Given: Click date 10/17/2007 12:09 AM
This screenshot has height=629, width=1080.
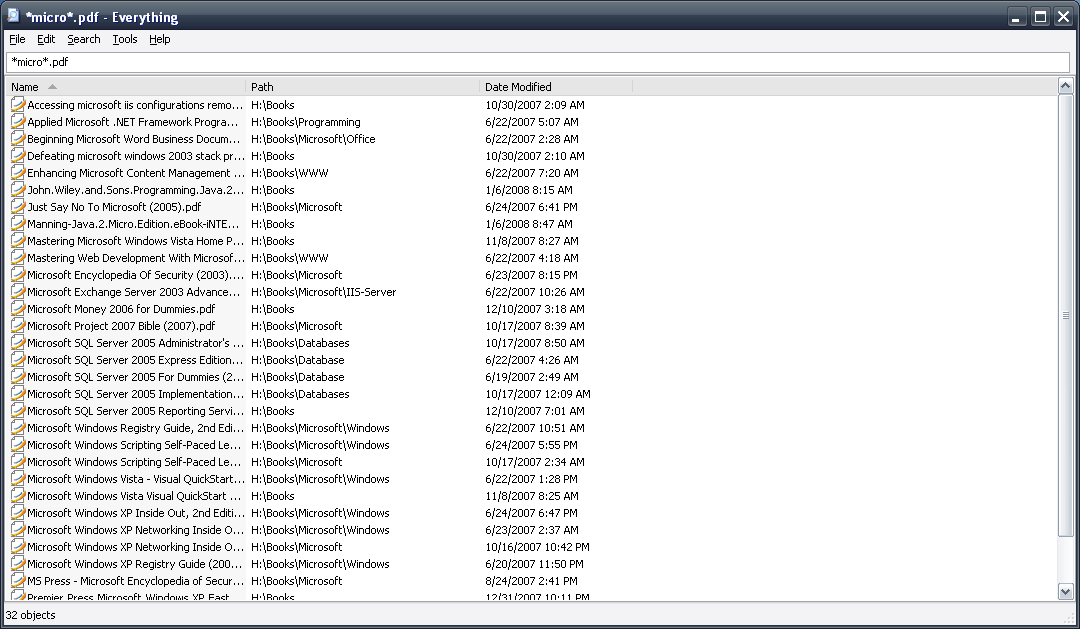Looking at the screenshot, I should click(538, 393).
